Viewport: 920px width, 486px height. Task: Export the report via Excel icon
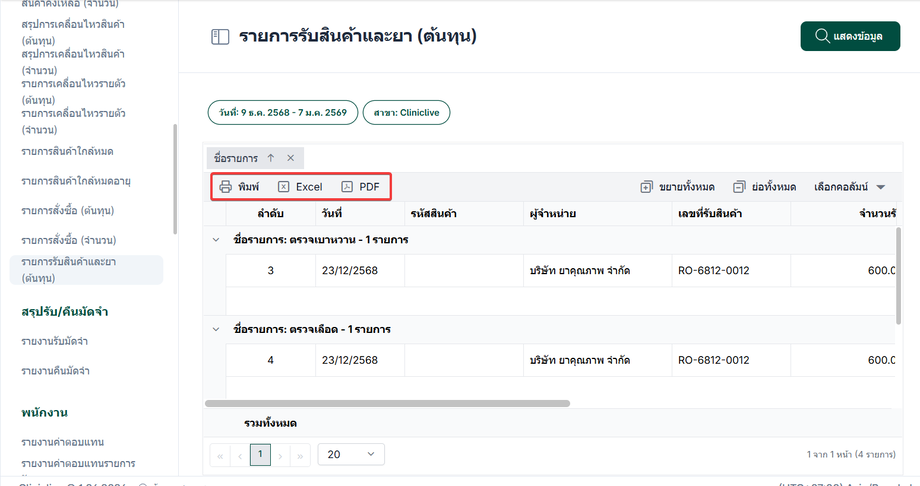point(284,187)
